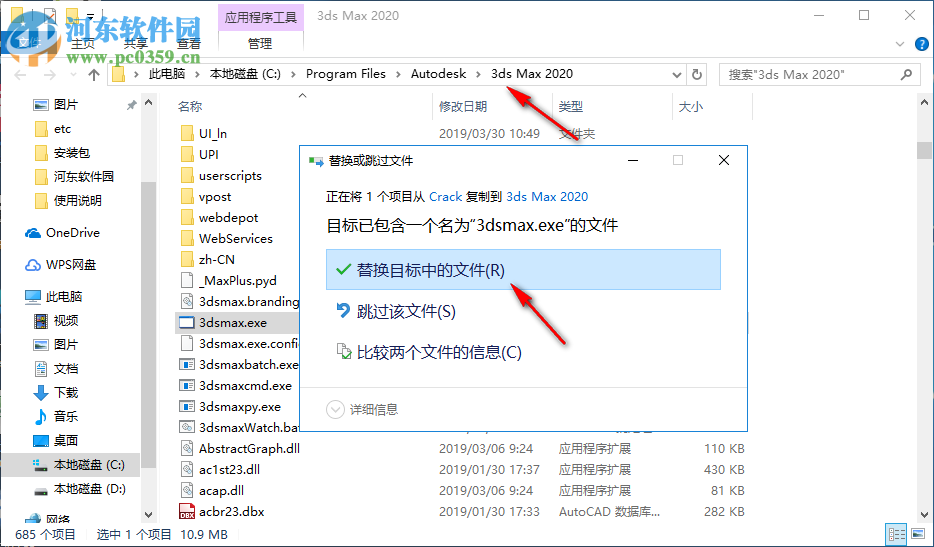
Task: Click the blue undo arrow icon beside skip option
Action: pyautogui.click(x=343, y=310)
